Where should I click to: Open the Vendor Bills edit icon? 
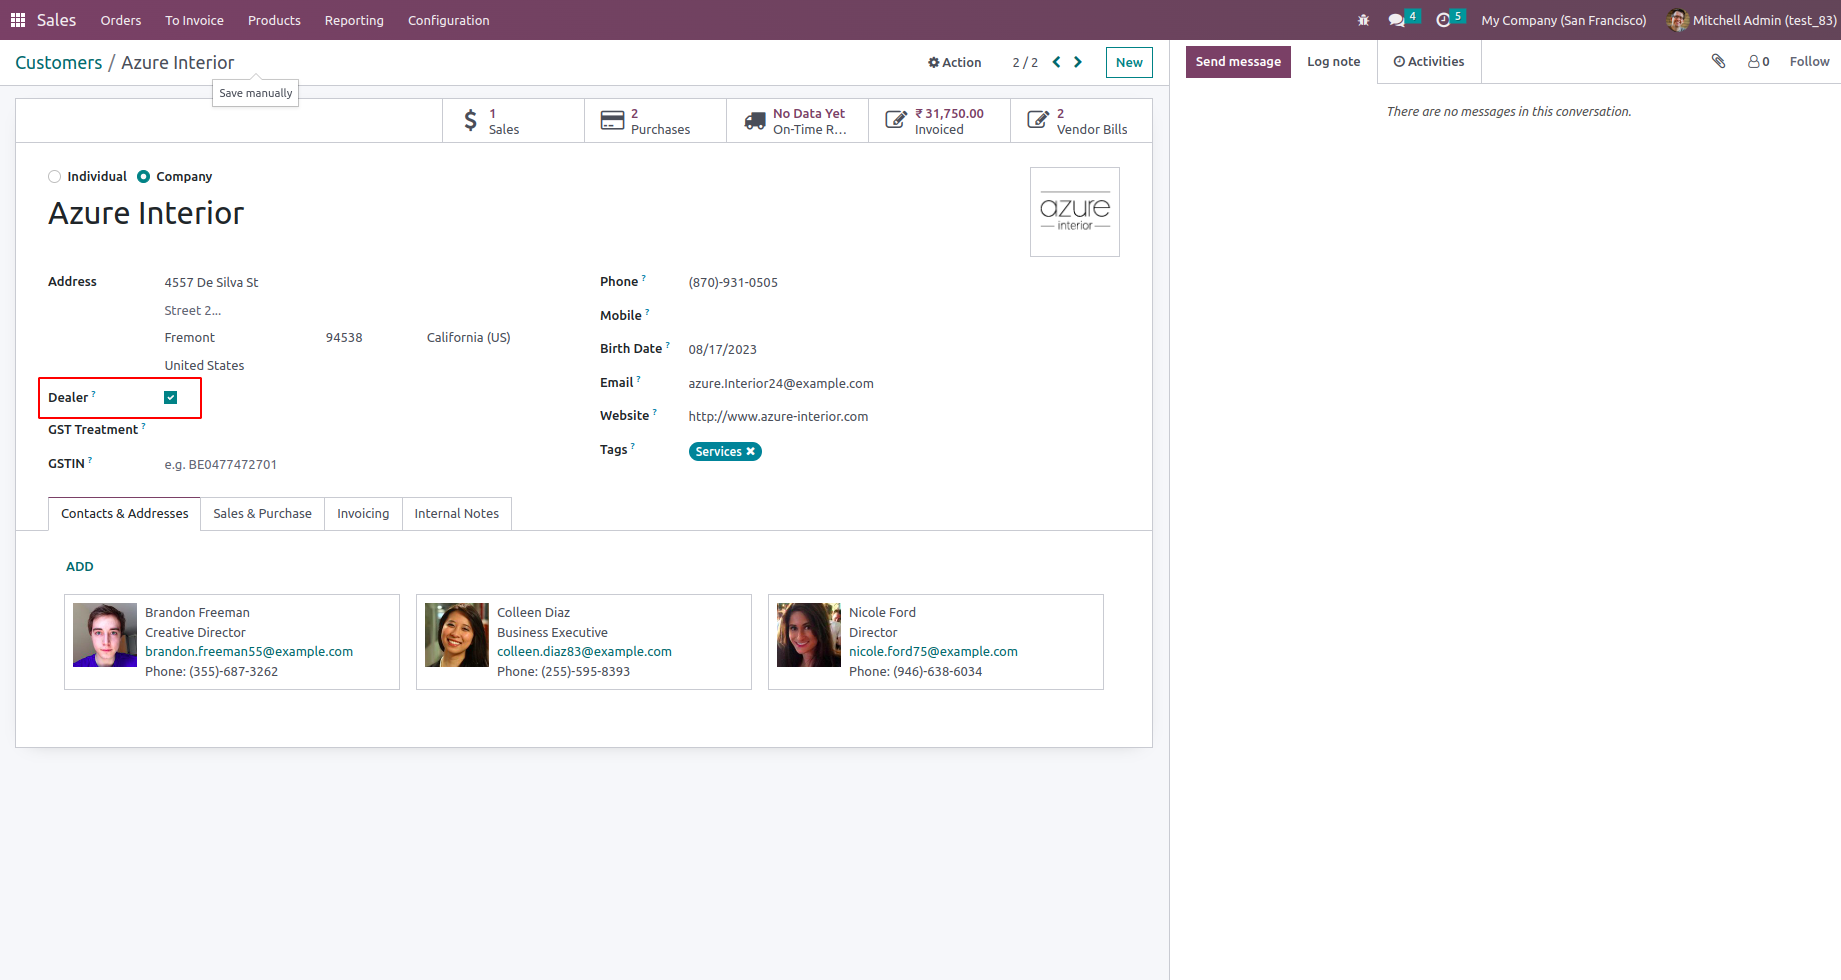coord(1038,121)
